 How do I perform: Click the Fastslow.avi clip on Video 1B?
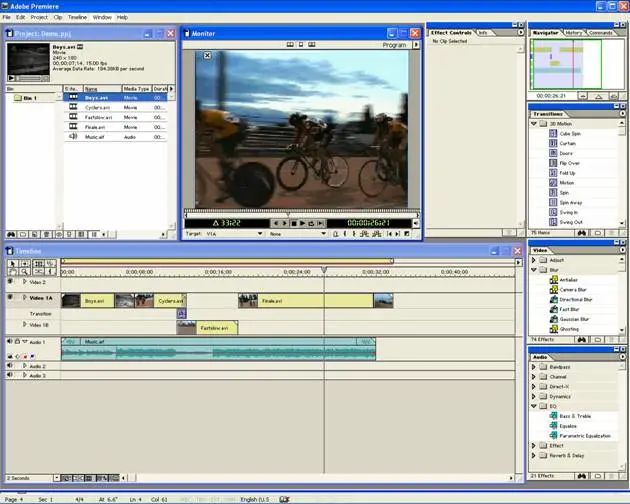(x=207, y=328)
